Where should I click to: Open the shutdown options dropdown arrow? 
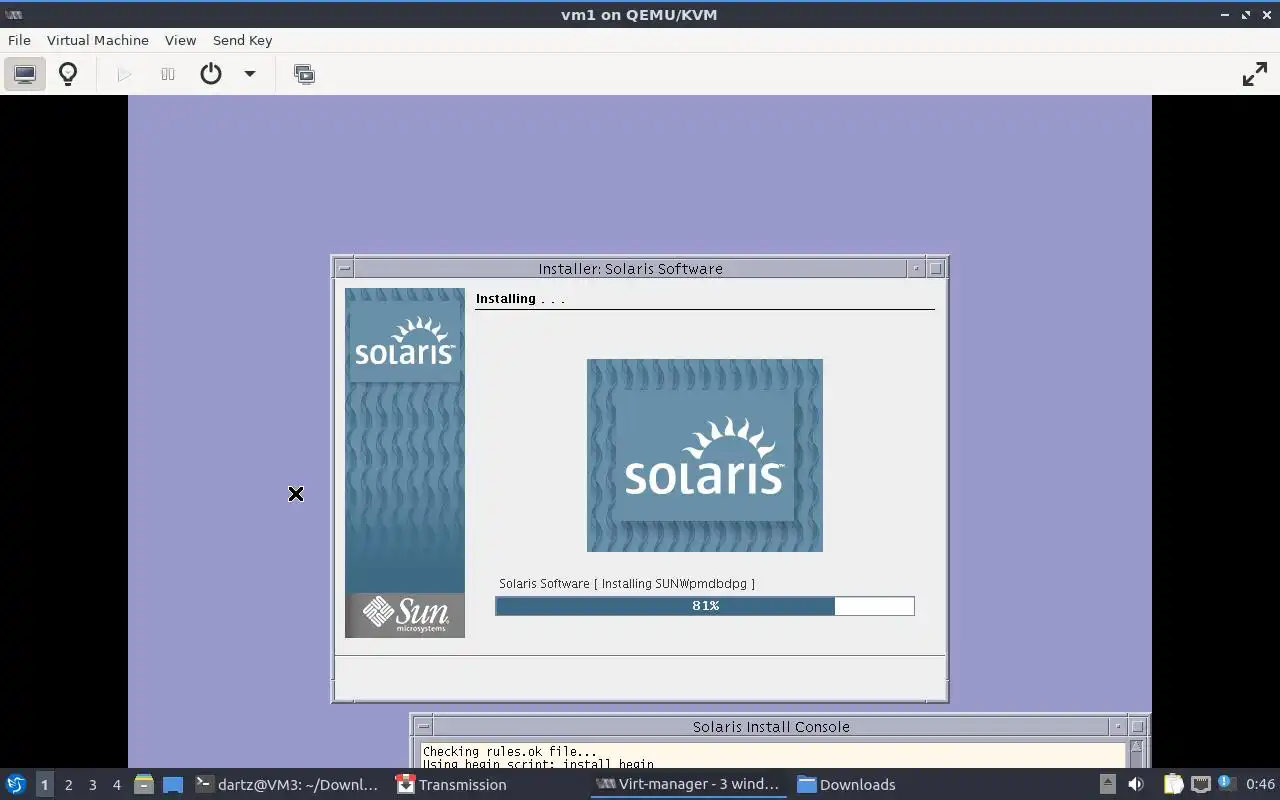coord(250,74)
